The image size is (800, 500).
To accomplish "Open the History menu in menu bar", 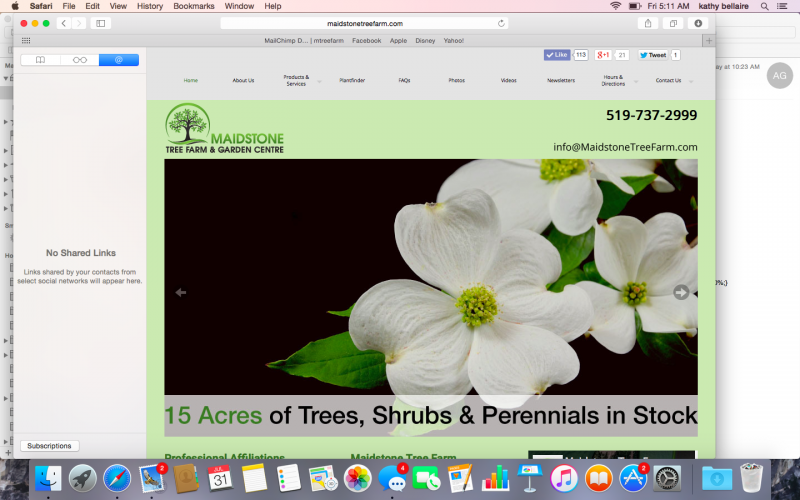I will [x=149, y=6].
